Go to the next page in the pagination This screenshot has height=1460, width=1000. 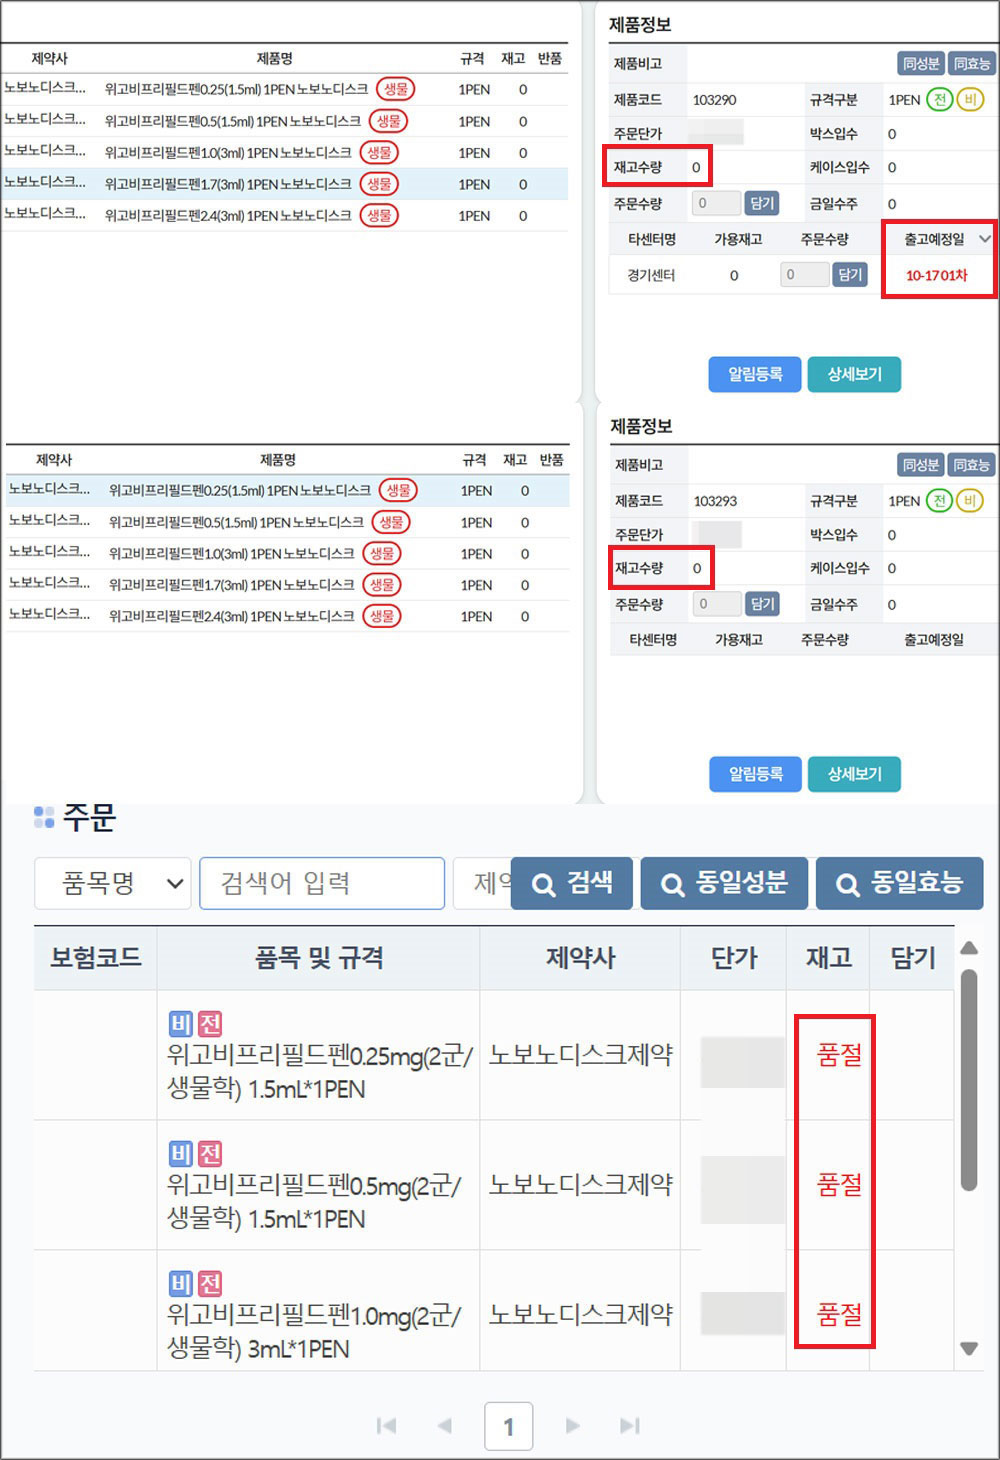pos(572,1426)
